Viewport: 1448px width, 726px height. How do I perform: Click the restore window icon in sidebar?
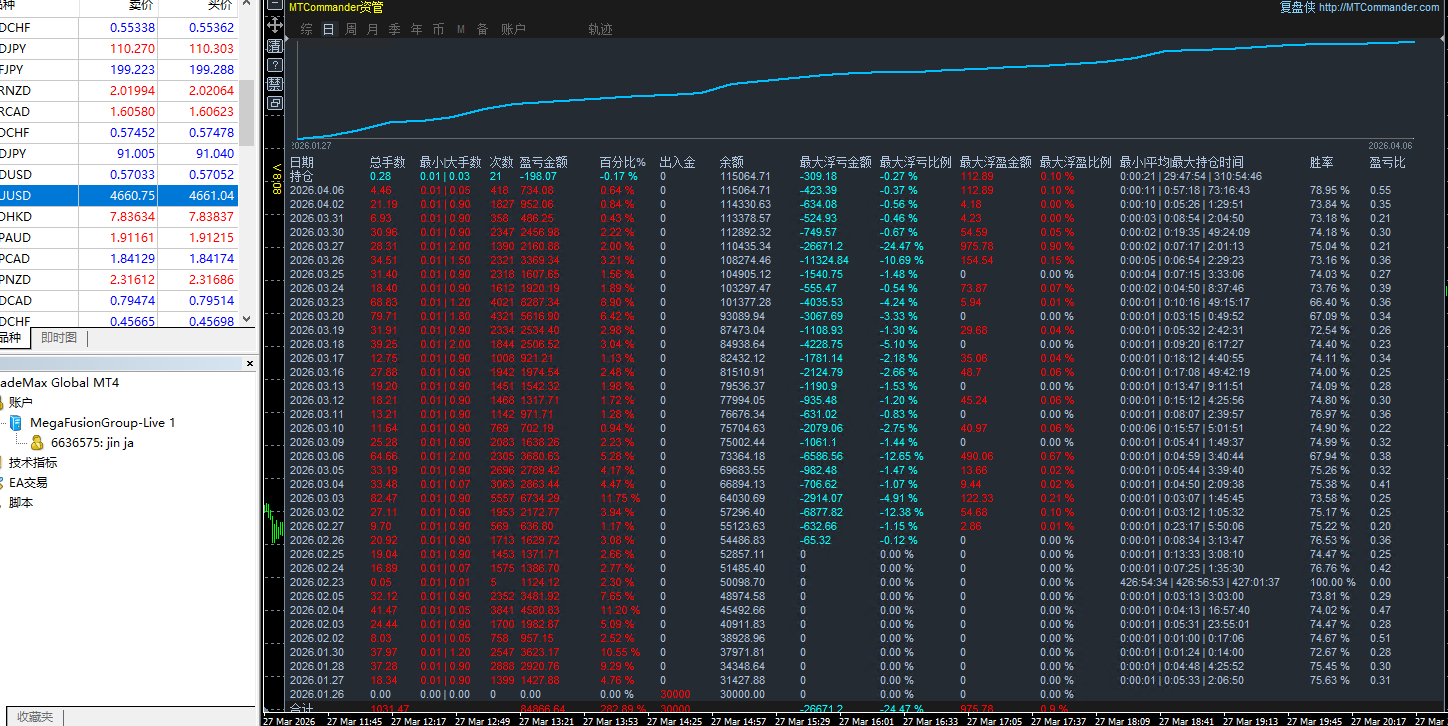(x=275, y=102)
